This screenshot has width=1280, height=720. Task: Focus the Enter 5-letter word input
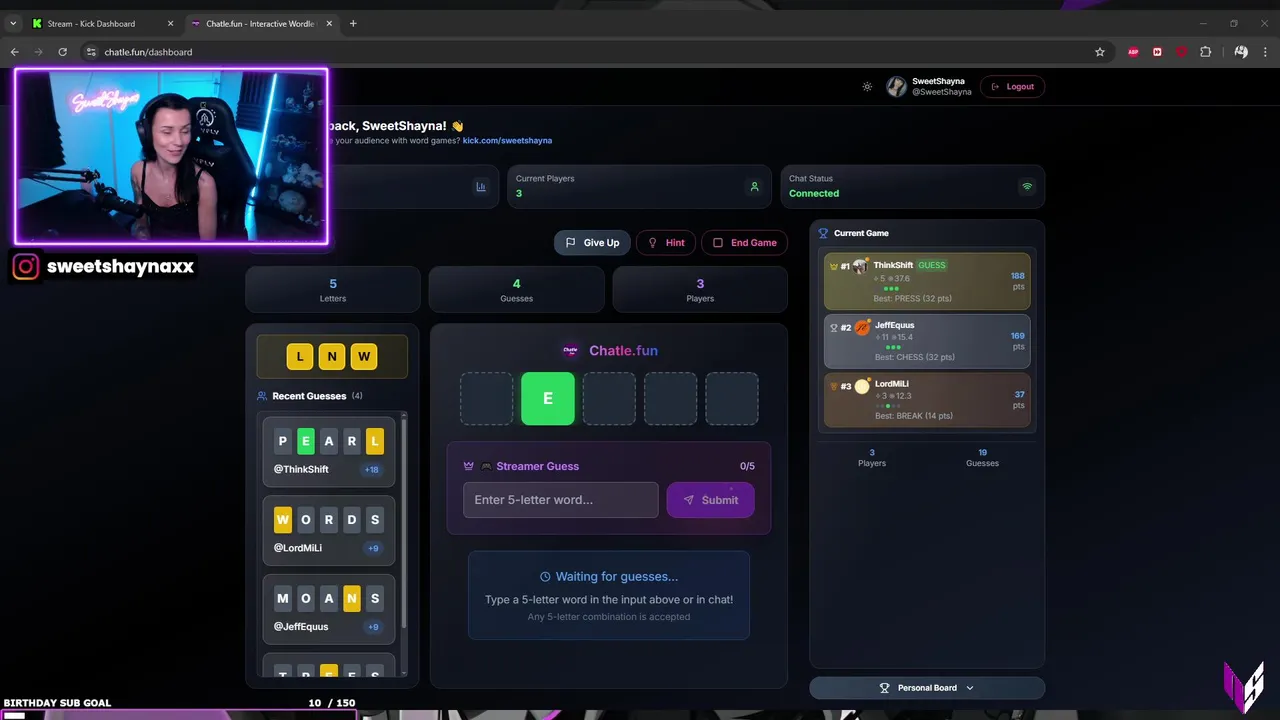pyautogui.click(x=561, y=500)
